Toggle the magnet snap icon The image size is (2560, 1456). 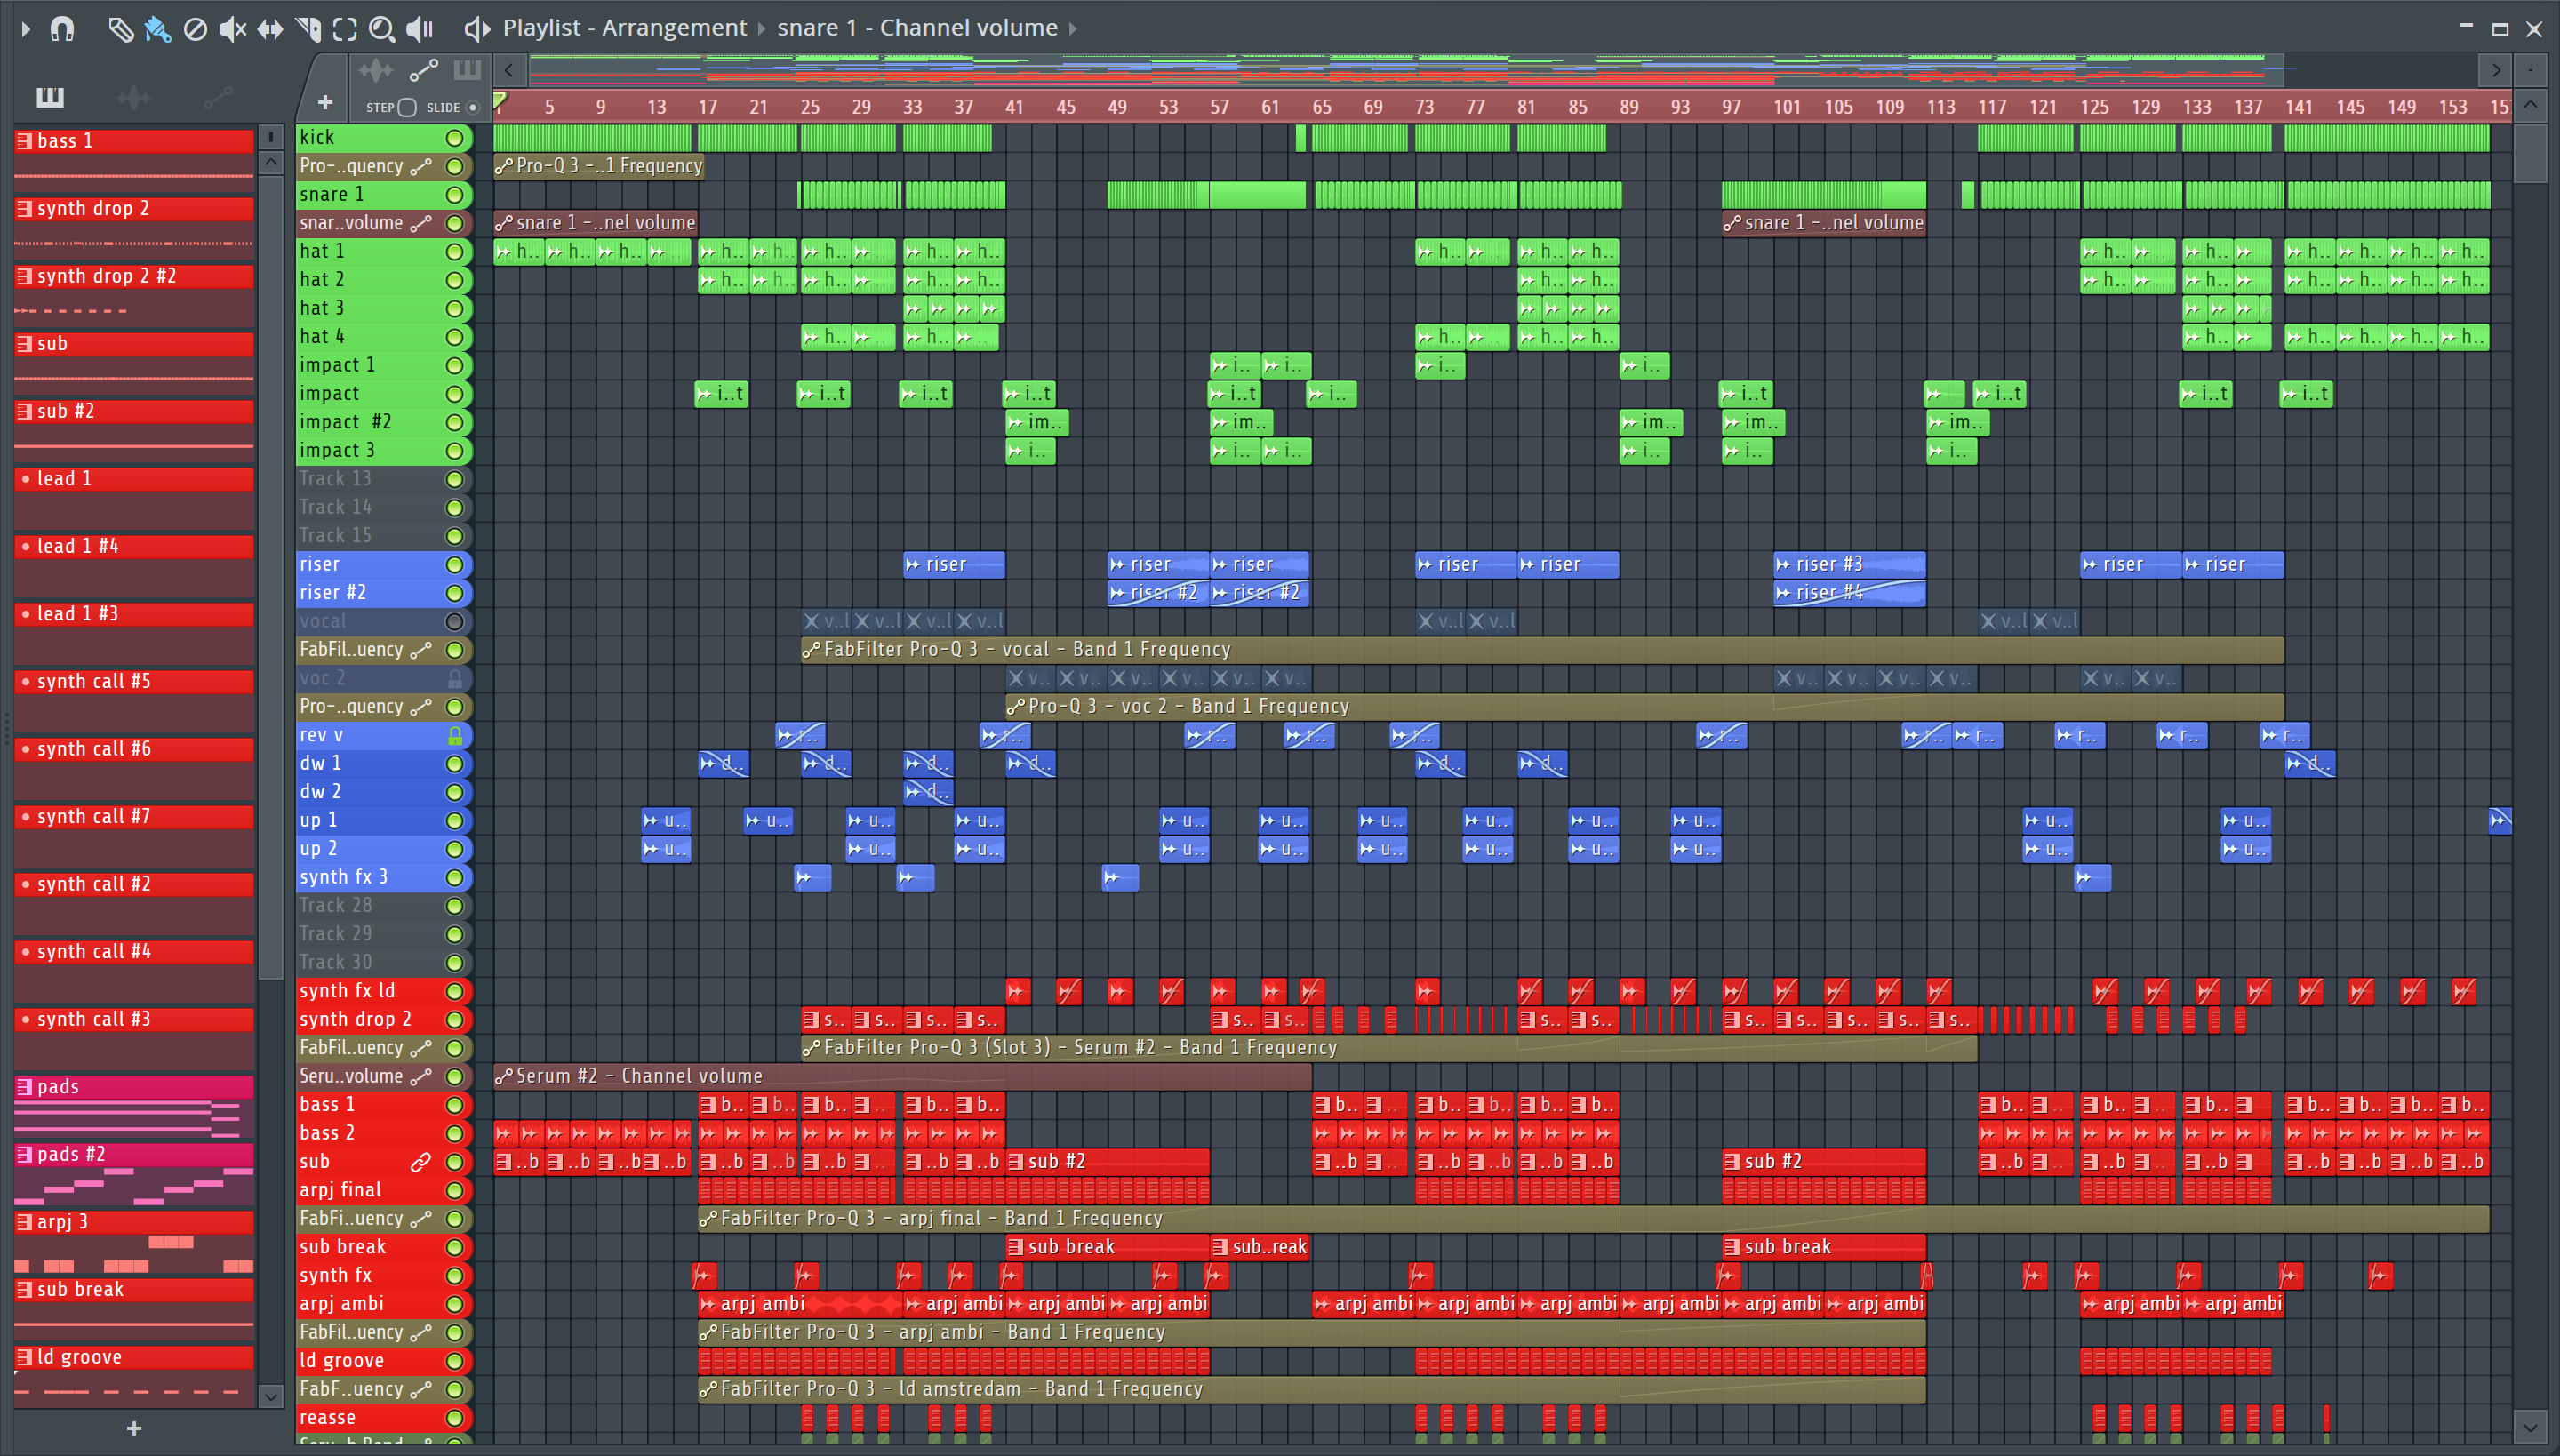click(62, 28)
